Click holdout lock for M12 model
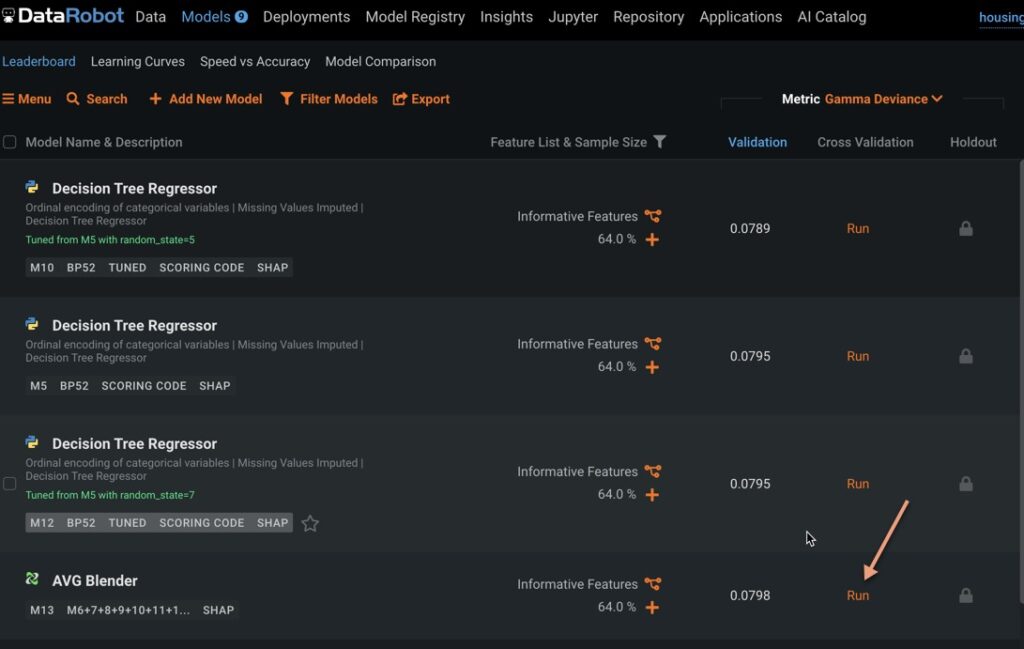Image resolution: width=1024 pixels, height=649 pixels. coord(966,484)
